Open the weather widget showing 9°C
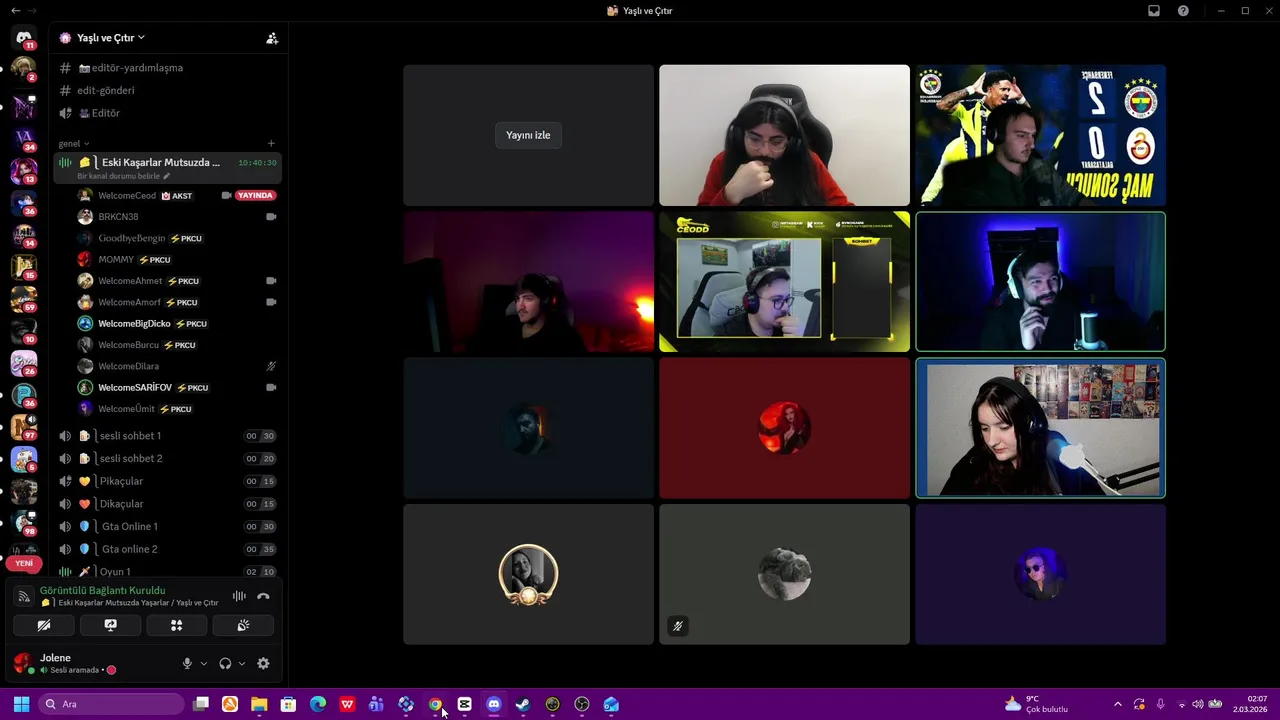 [1037, 704]
